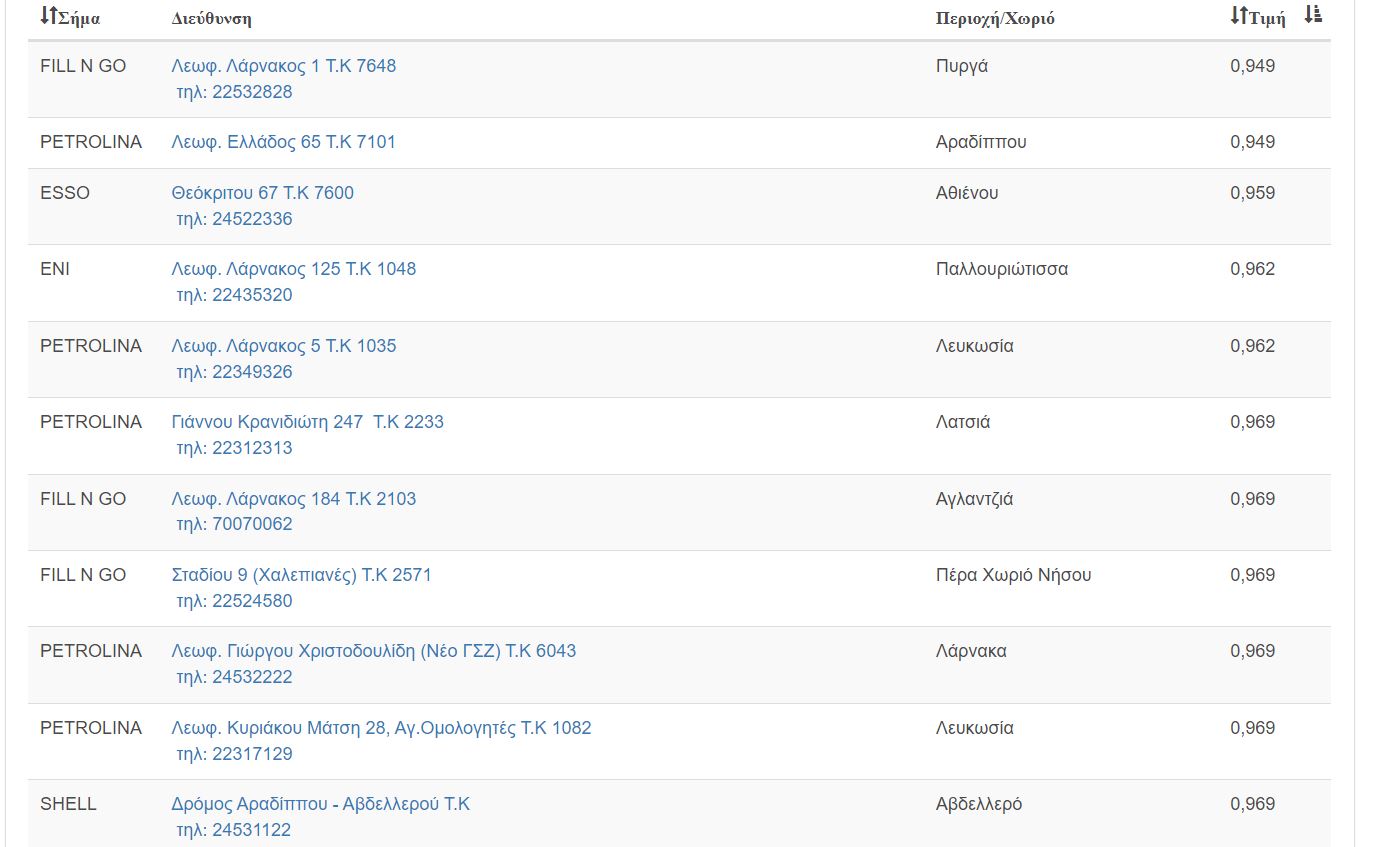Open Λεωφ. Λάρνακος 1 Τ.Κ 7648 address link
1395x847 pixels.
coord(284,66)
